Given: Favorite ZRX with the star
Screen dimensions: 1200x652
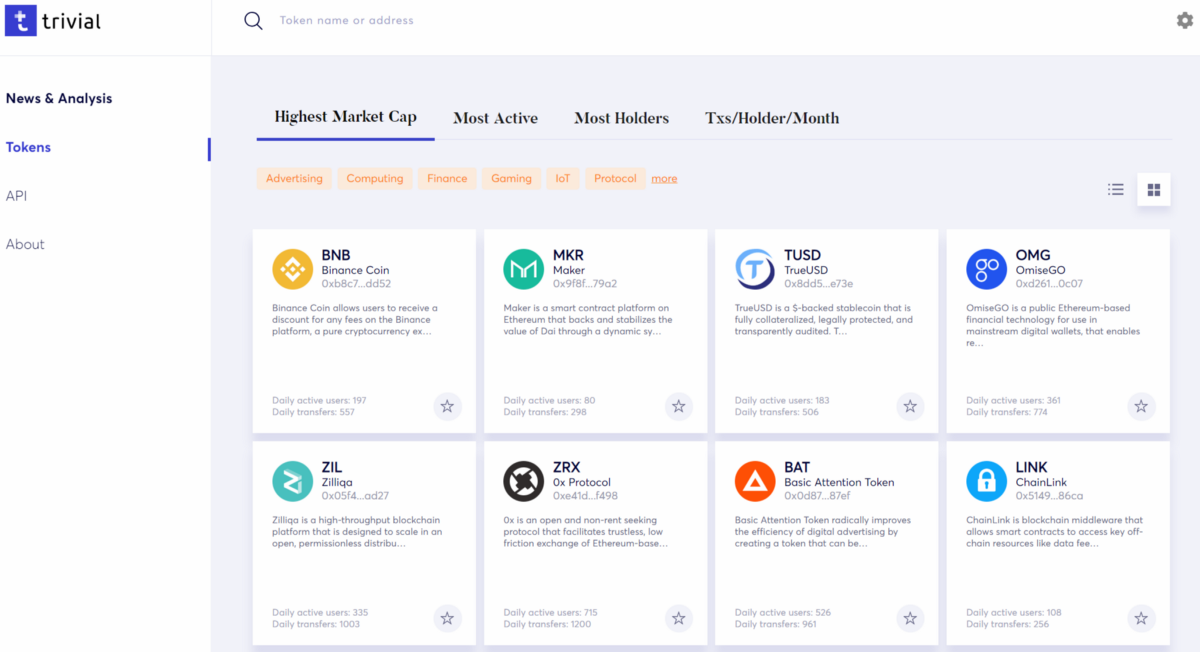Looking at the screenshot, I should [679, 618].
